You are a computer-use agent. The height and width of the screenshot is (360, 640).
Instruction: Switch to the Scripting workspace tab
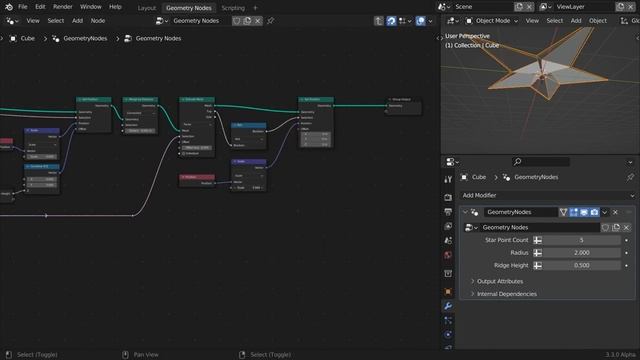click(233, 8)
